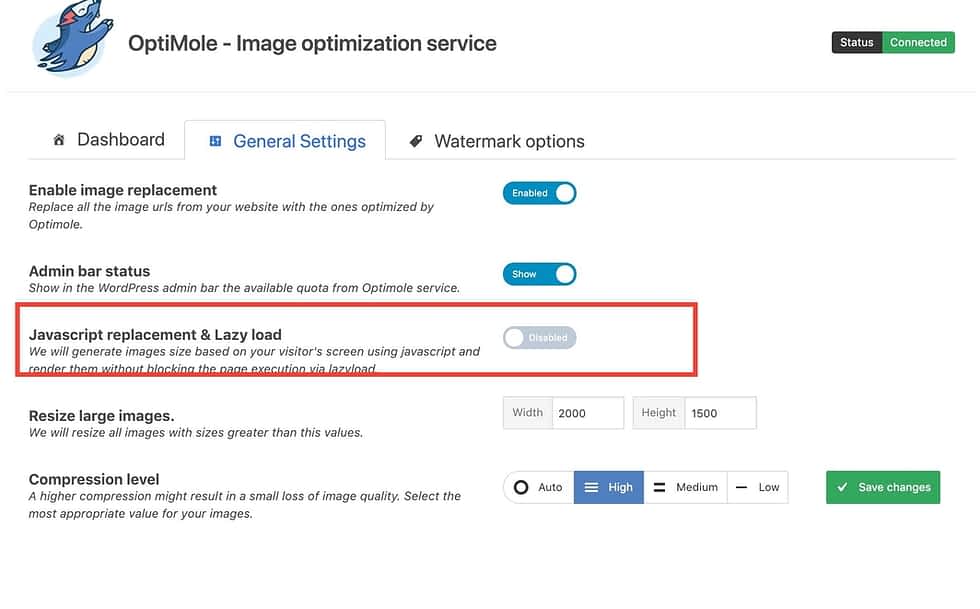The image size is (980, 609).
Task: Select Auto compression level
Action: [x=539, y=487]
